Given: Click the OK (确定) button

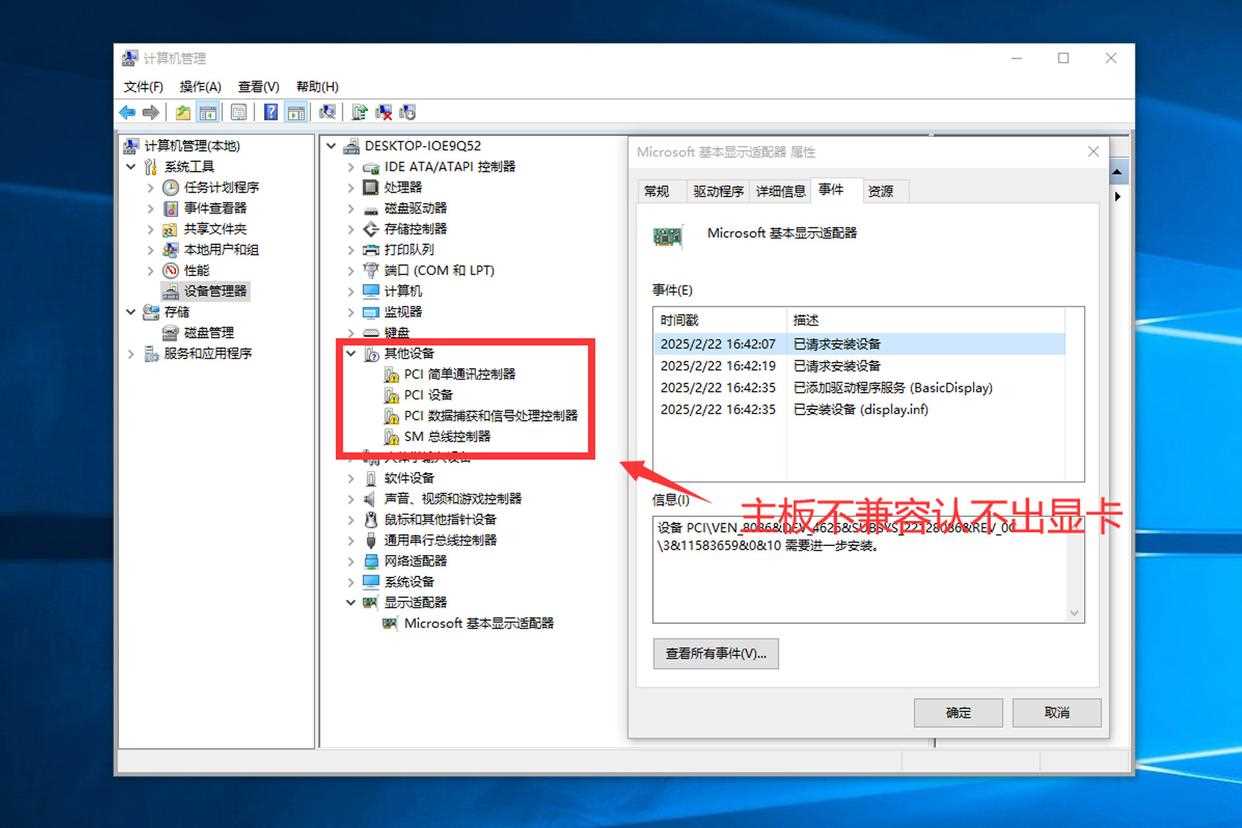Looking at the screenshot, I should [958, 712].
